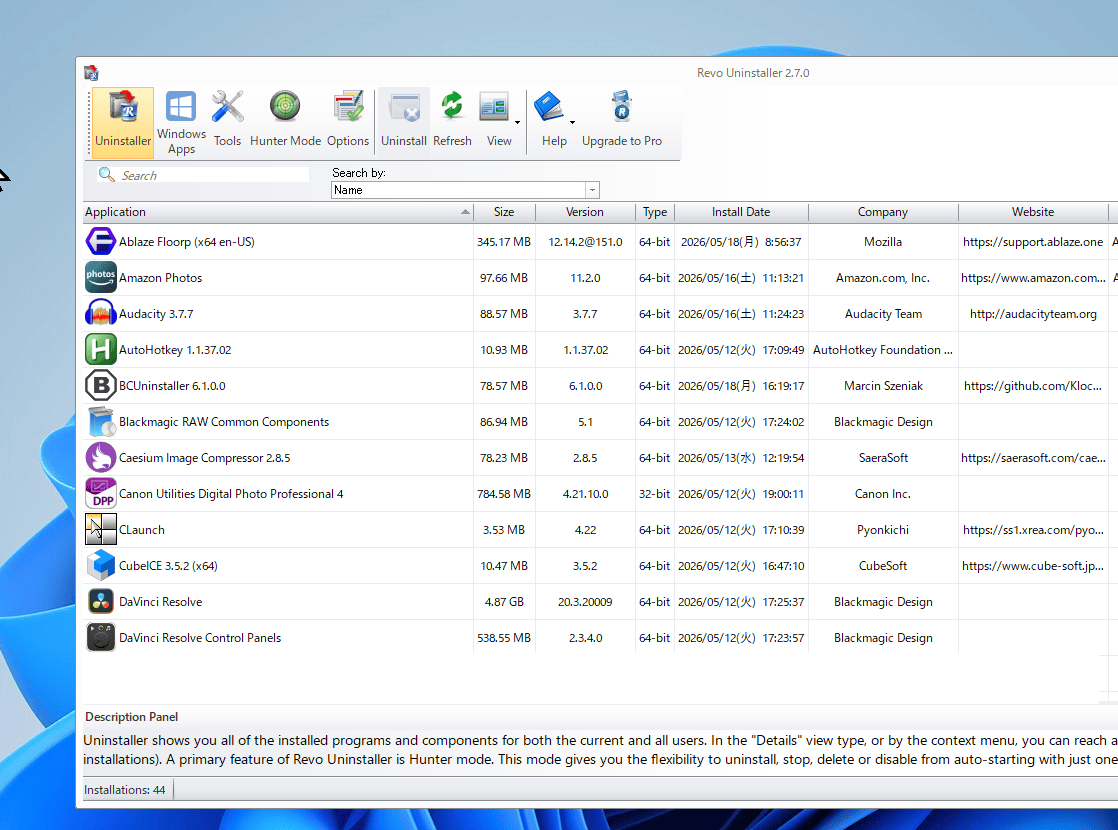Select the Ablaze Floorp (x64 en-US) row
The height and width of the screenshot is (830, 1118).
(600, 242)
